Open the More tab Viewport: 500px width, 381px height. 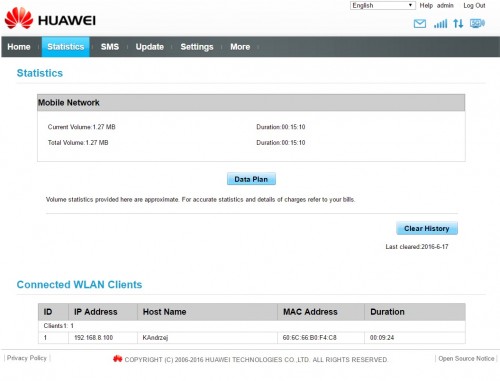point(240,47)
